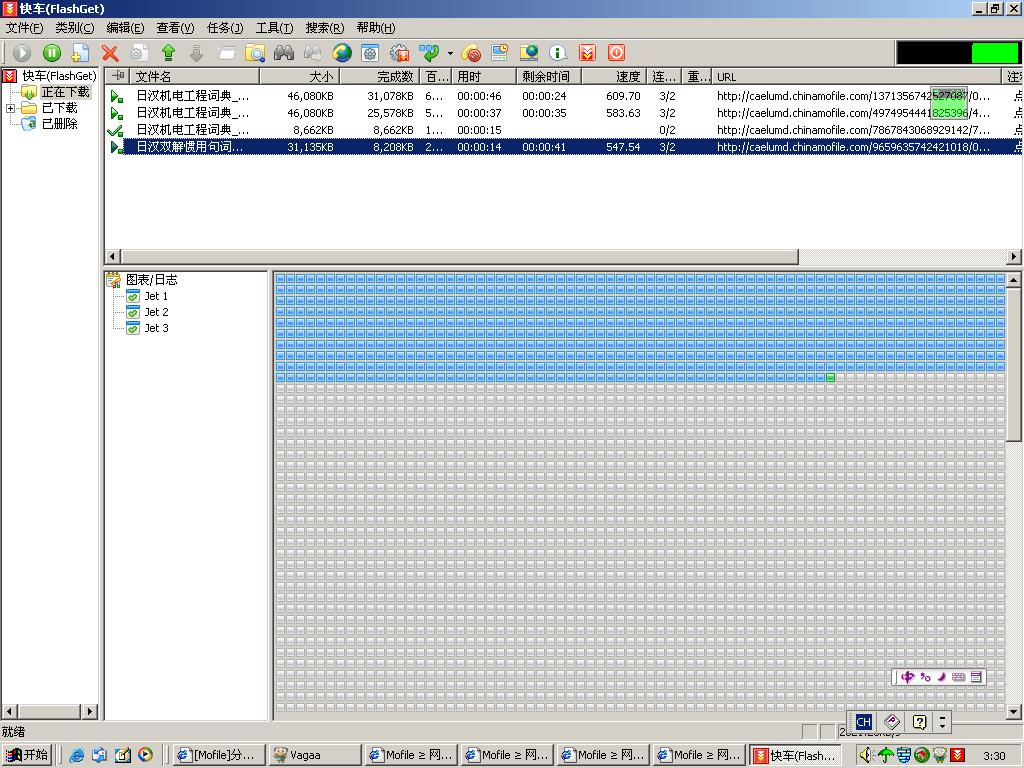Click the red power shutdown icon
The image size is (1024, 768).
coord(616,53)
